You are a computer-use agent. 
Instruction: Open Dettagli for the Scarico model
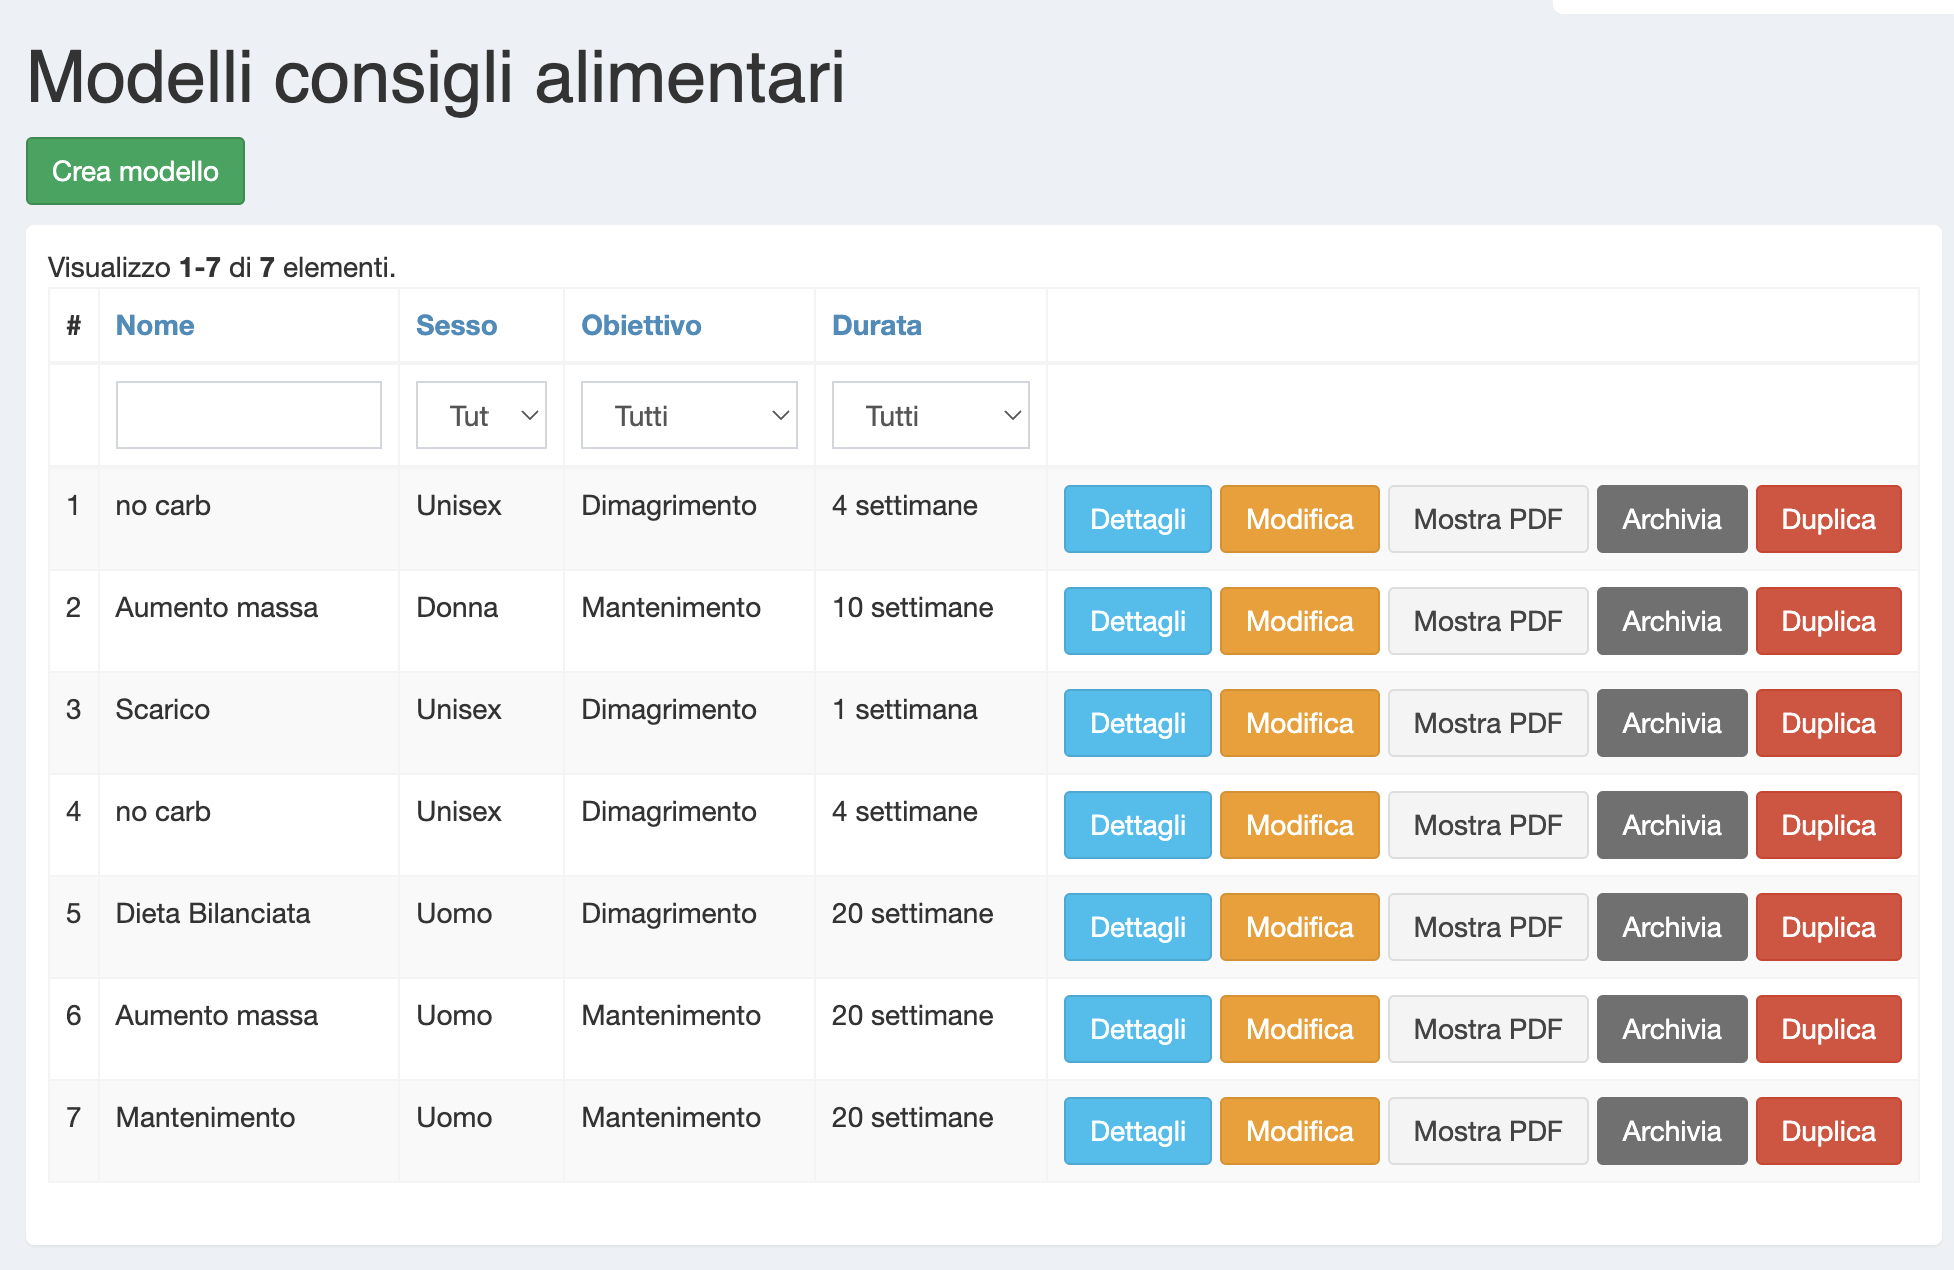point(1137,723)
